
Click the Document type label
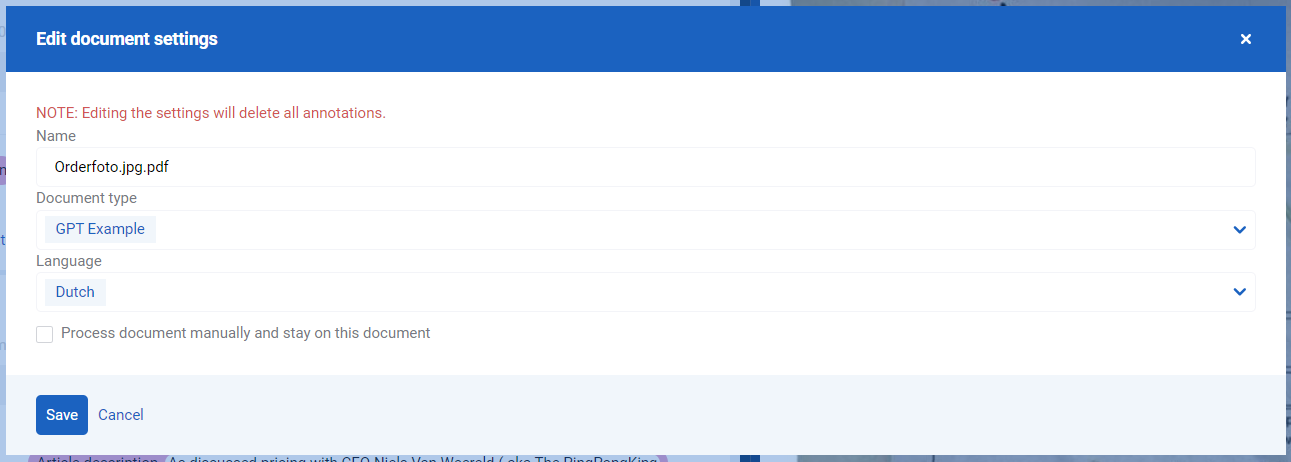pyautogui.click(x=86, y=198)
